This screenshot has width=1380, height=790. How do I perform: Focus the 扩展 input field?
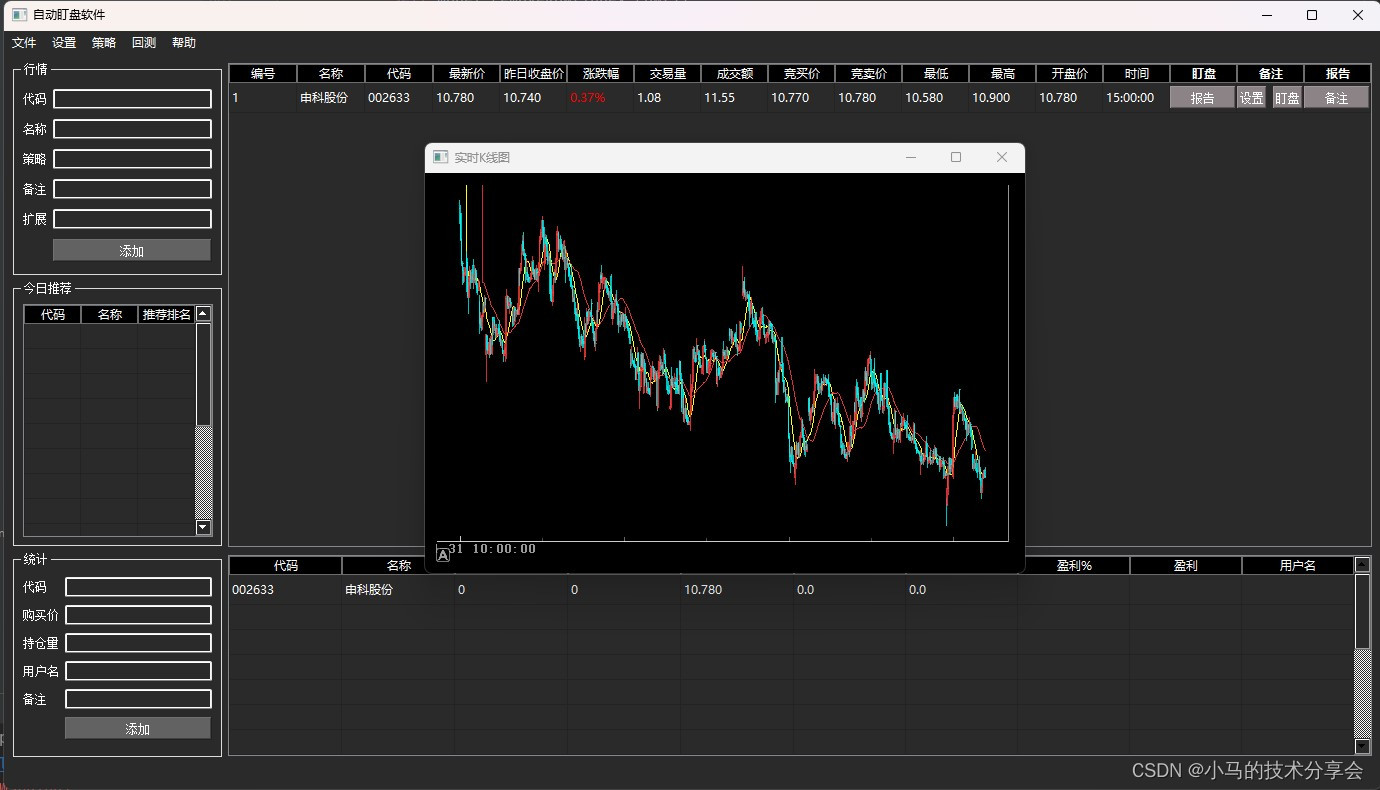click(x=133, y=219)
